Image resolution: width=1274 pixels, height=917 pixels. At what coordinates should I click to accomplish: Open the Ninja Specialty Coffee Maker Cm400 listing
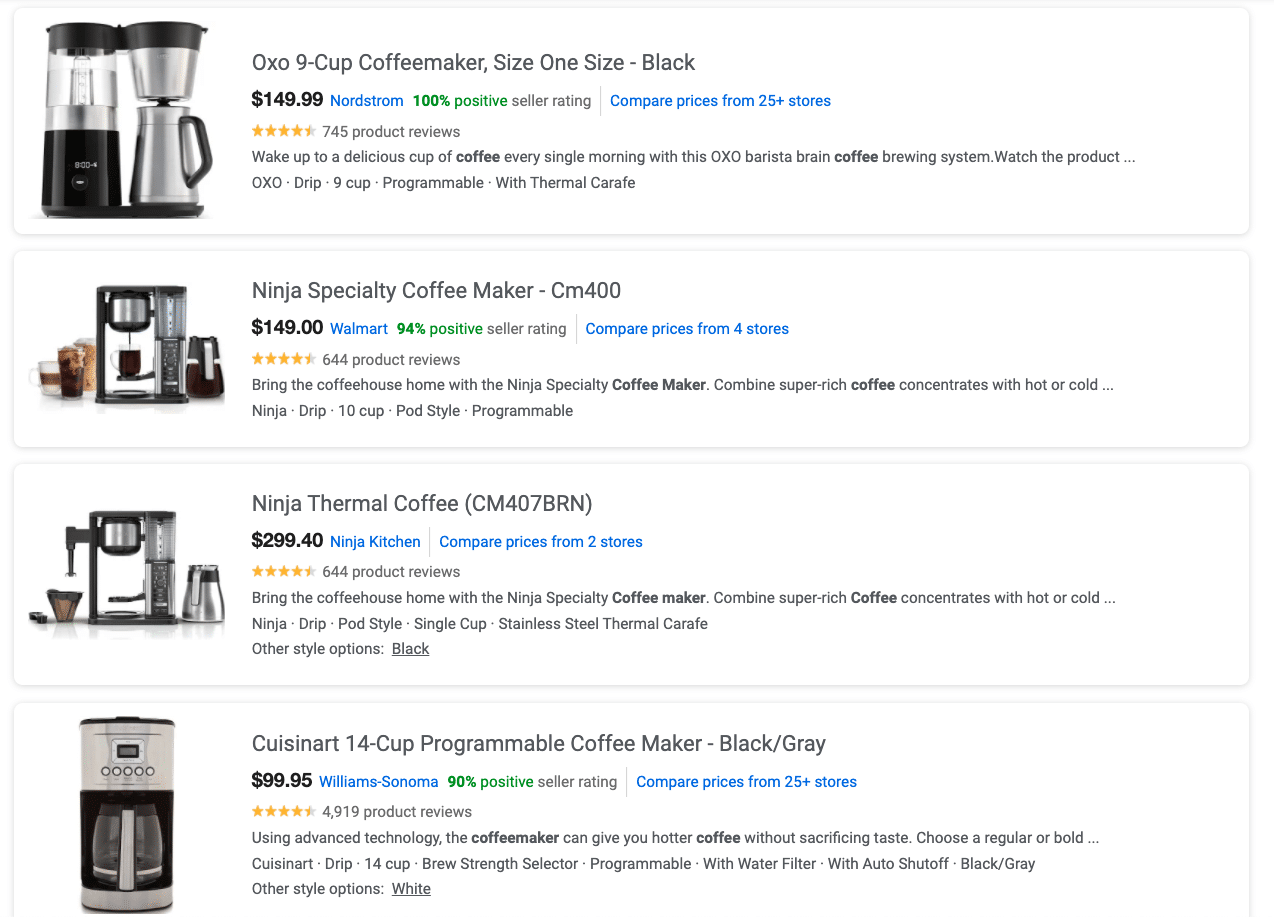437,290
